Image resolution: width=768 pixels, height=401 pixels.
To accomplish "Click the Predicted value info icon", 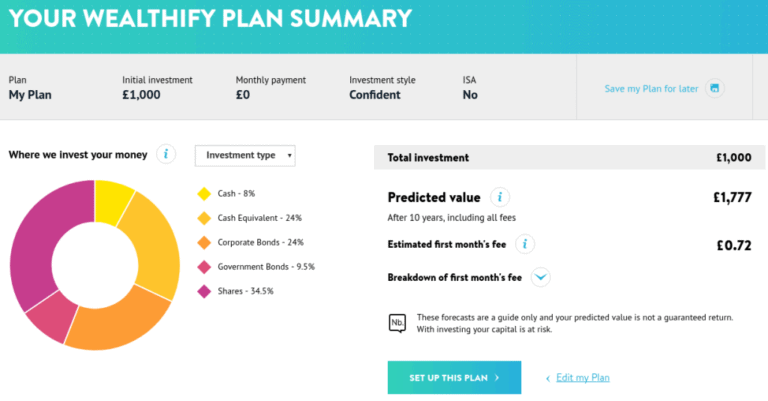I will pos(500,197).
